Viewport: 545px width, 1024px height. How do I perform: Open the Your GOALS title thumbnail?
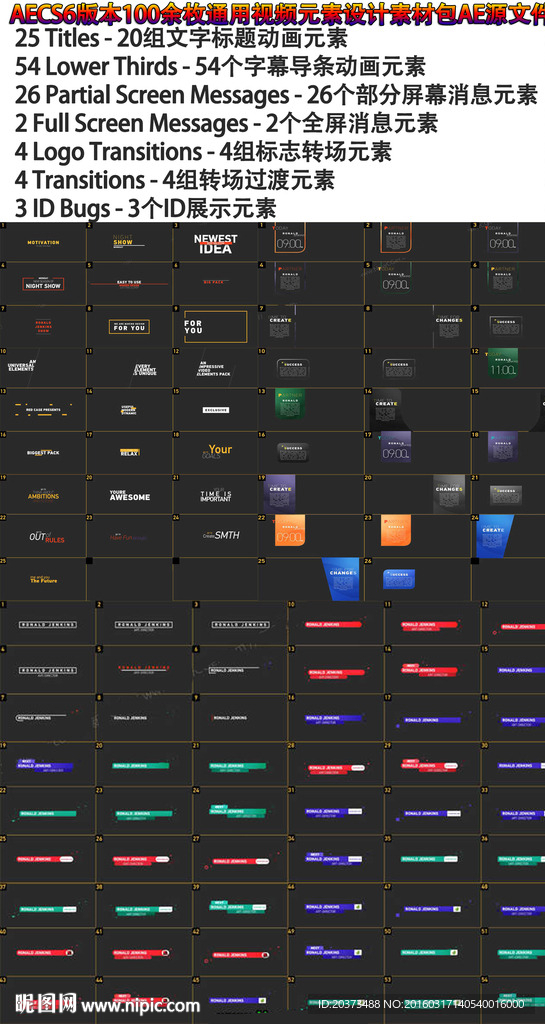click(x=215, y=452)
